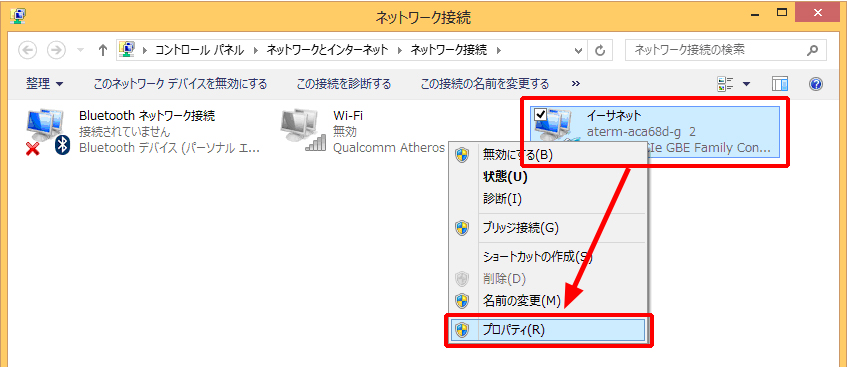Image resolution: width=847 pixels, height=367 pixels.
Task: Select コントロール パネル breadcrumb
Action: [200, 50]
